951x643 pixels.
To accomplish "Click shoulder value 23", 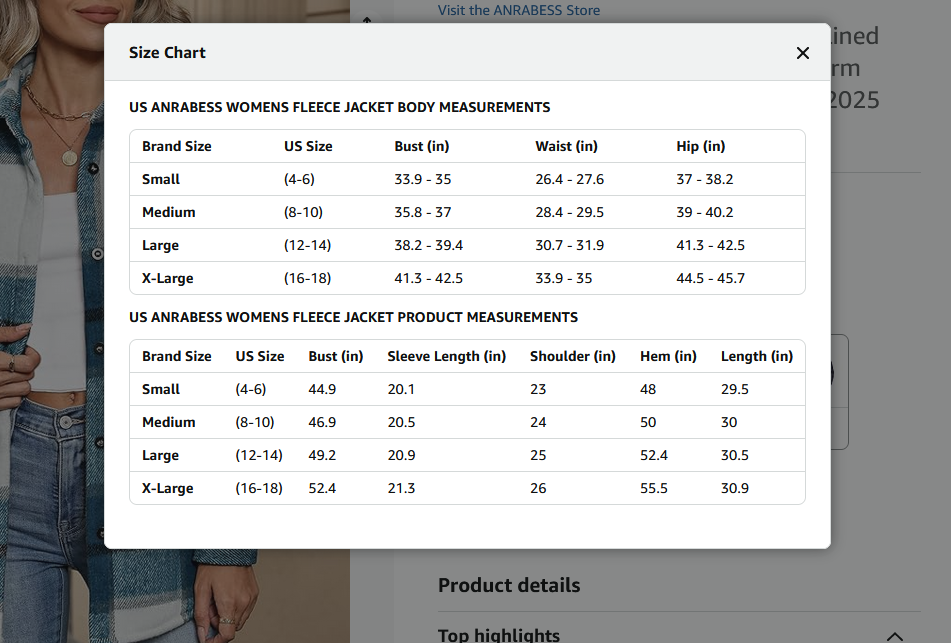I will (538, 389).
